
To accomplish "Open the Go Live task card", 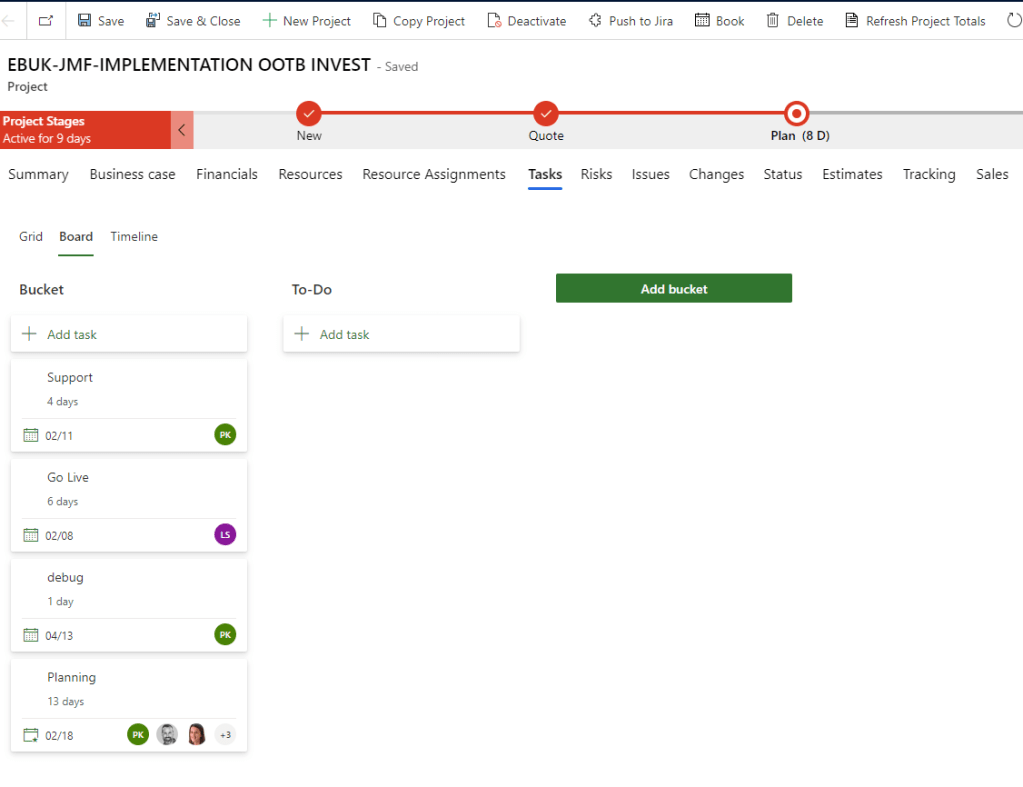I will pos(68,478).
